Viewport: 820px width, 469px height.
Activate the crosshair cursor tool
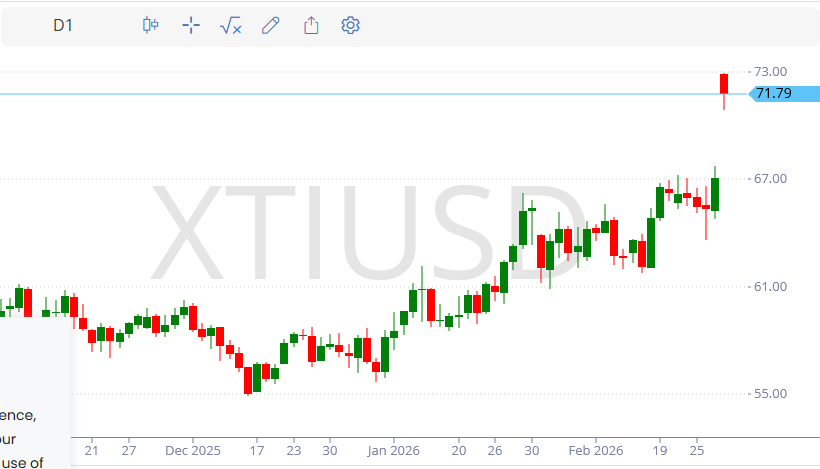pyautogui.click(x=191, y=25)
